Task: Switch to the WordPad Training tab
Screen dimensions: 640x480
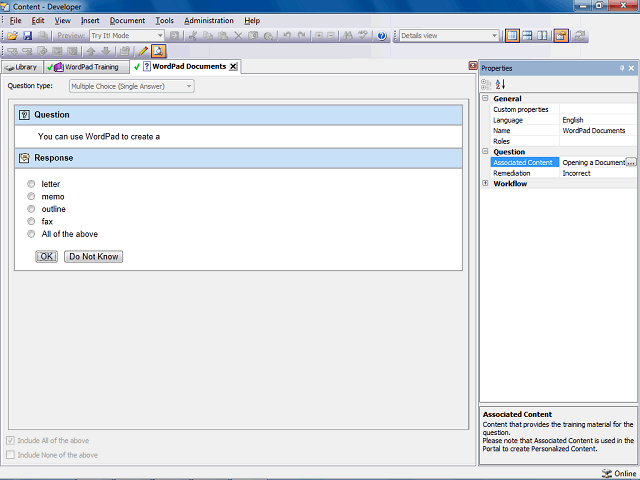Action: (85, 67)
